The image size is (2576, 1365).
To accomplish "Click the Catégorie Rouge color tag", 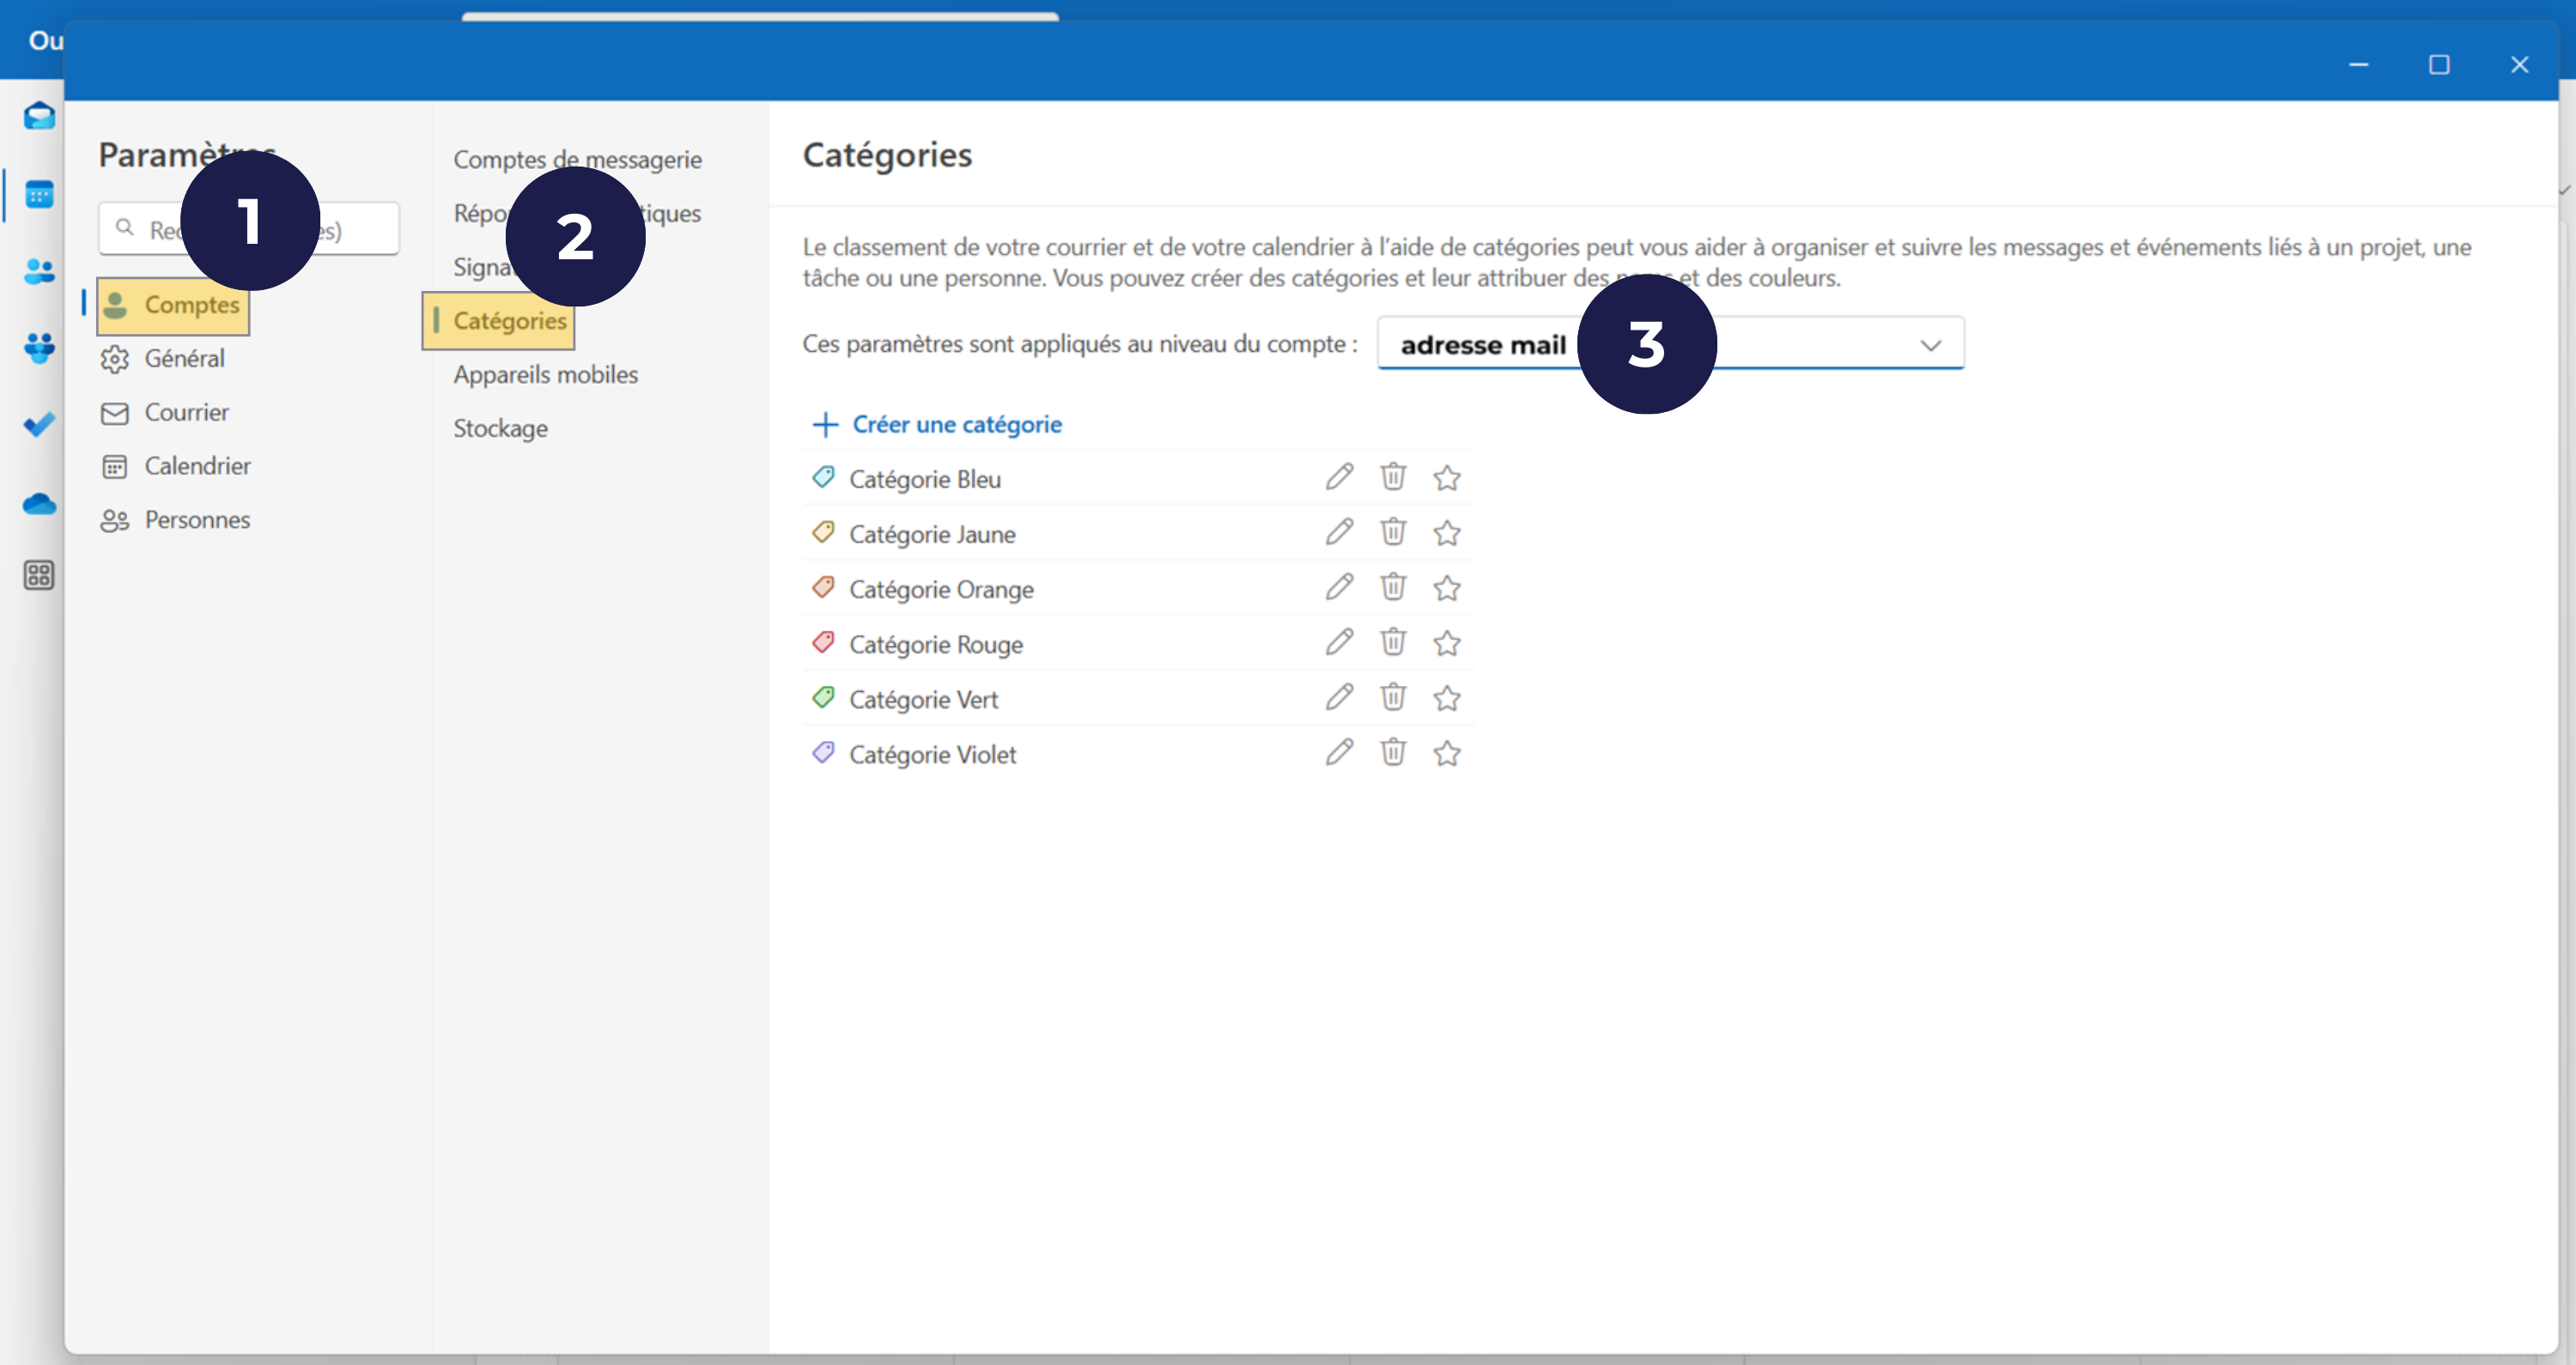I will tap(823, 642).
